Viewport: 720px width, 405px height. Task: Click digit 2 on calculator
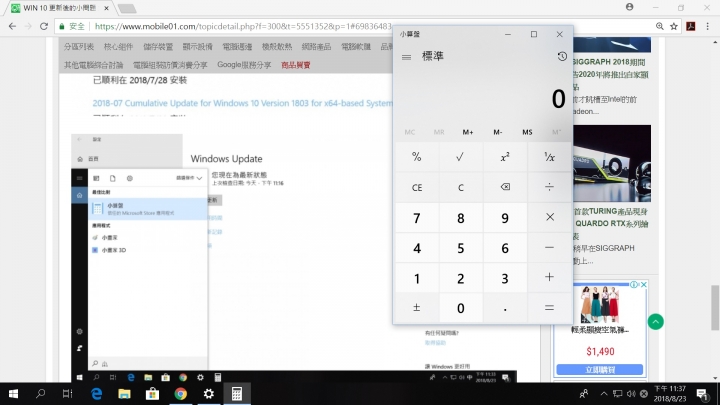[460, 277]
